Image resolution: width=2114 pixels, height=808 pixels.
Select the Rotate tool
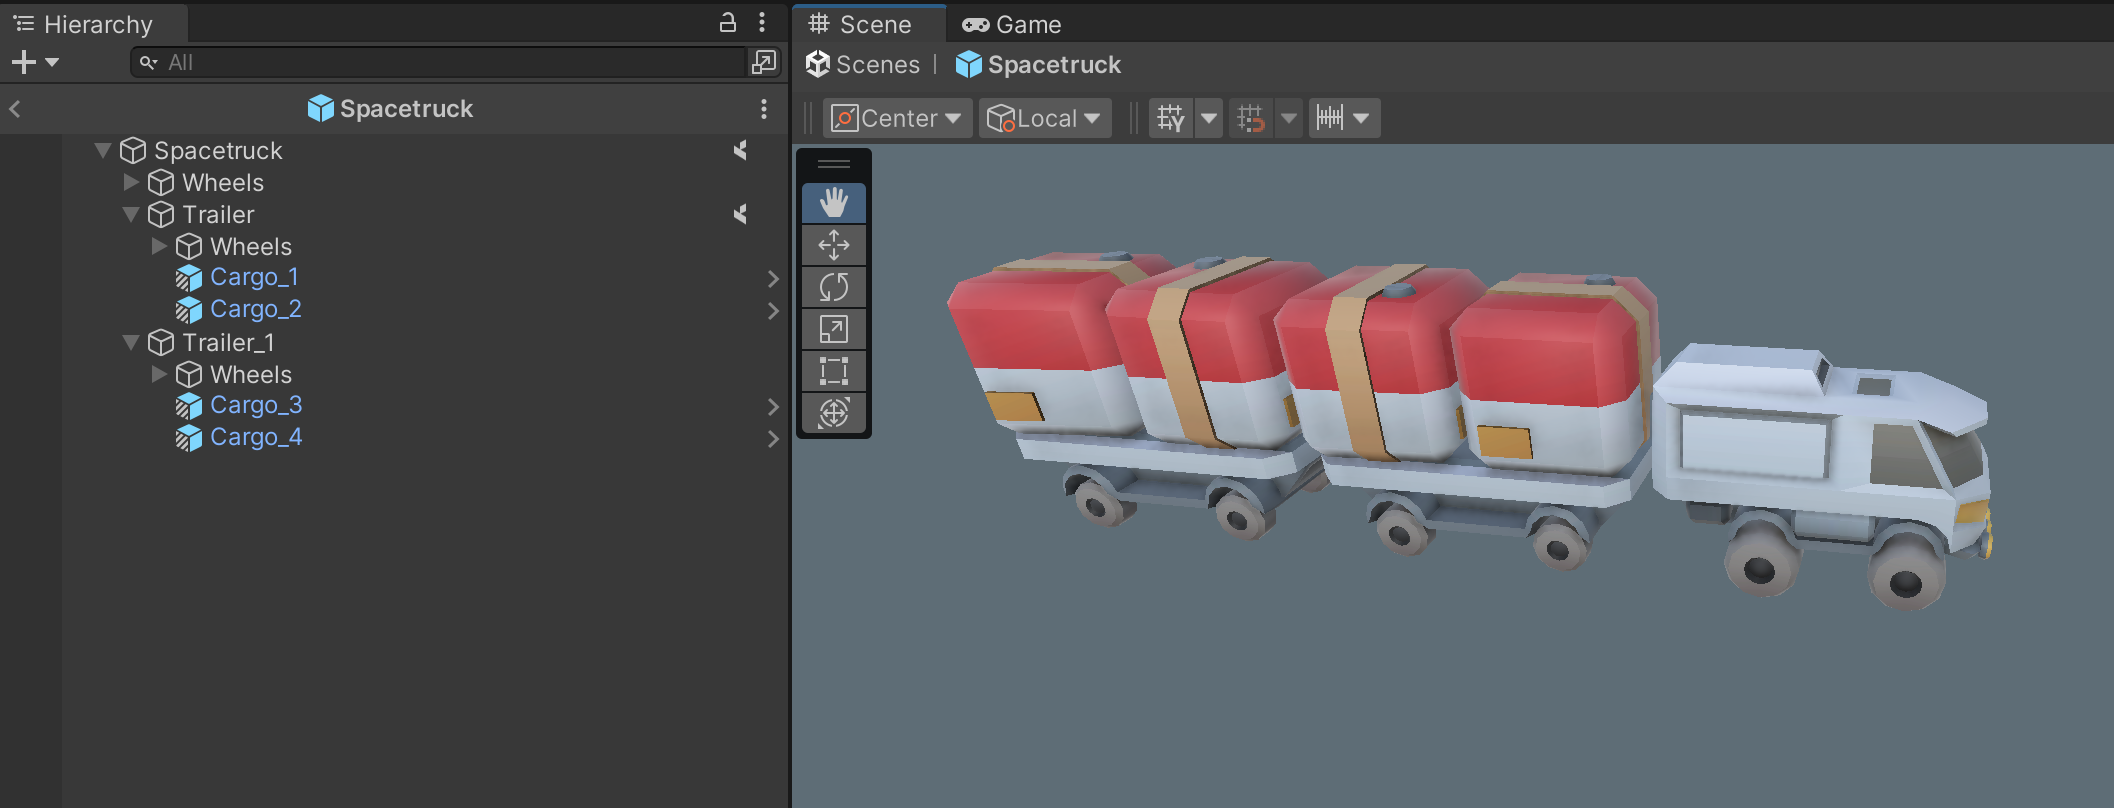(833, 287)
